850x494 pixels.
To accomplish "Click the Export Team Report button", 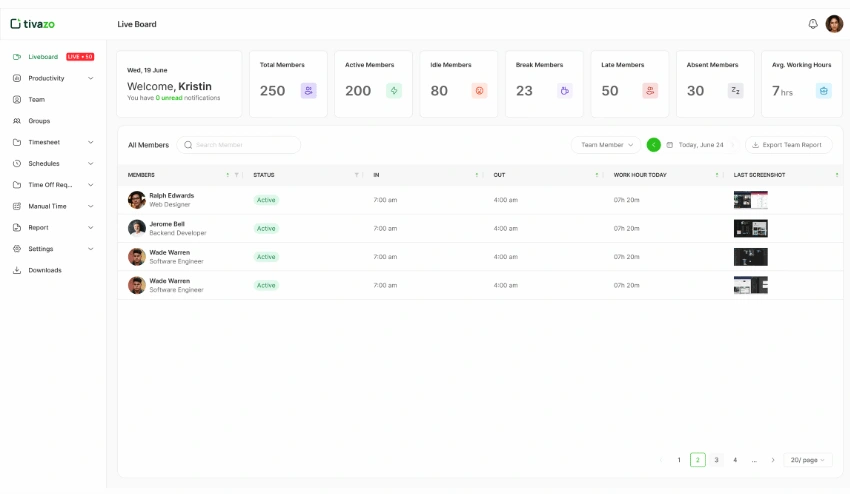I will [787, 145].
